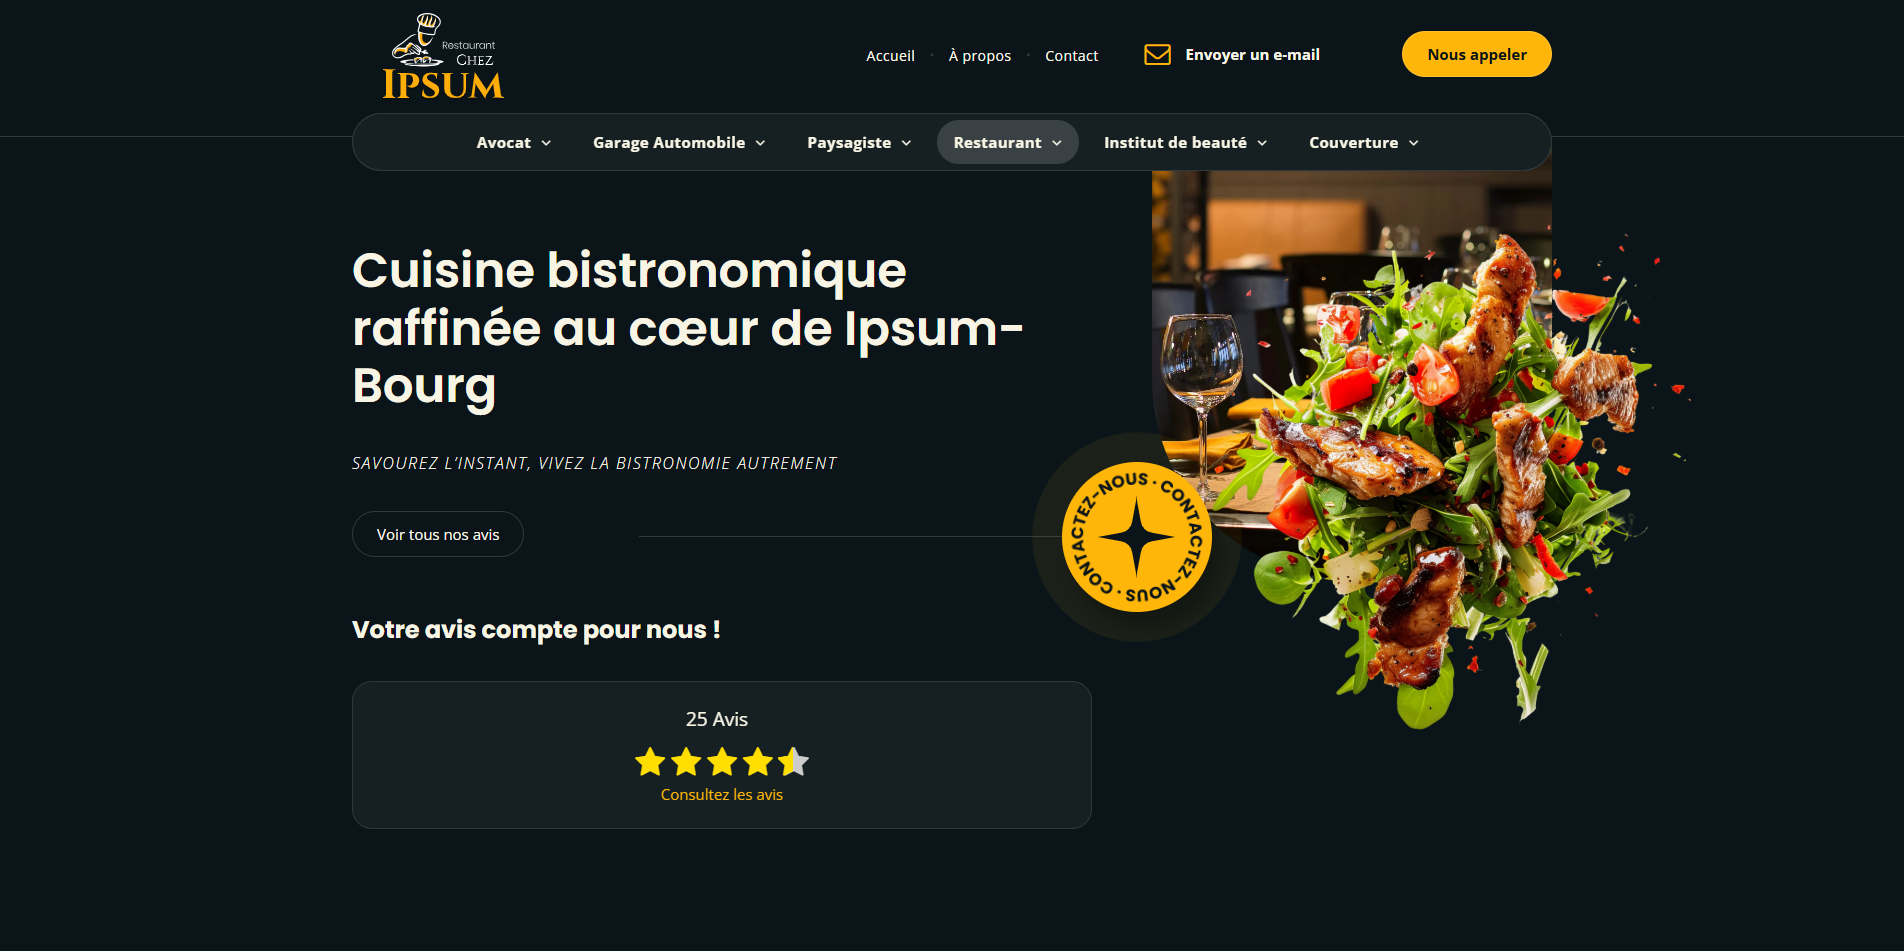Image resolution: width=1904 pixels, height=951 pixels.
Task: Click the star rating row
Action: pos(722,762)
